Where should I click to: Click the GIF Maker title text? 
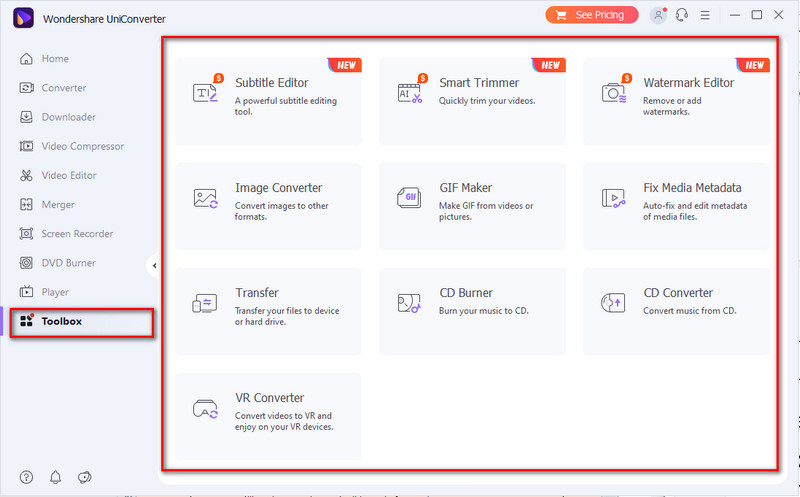click(x=466, y=188)
